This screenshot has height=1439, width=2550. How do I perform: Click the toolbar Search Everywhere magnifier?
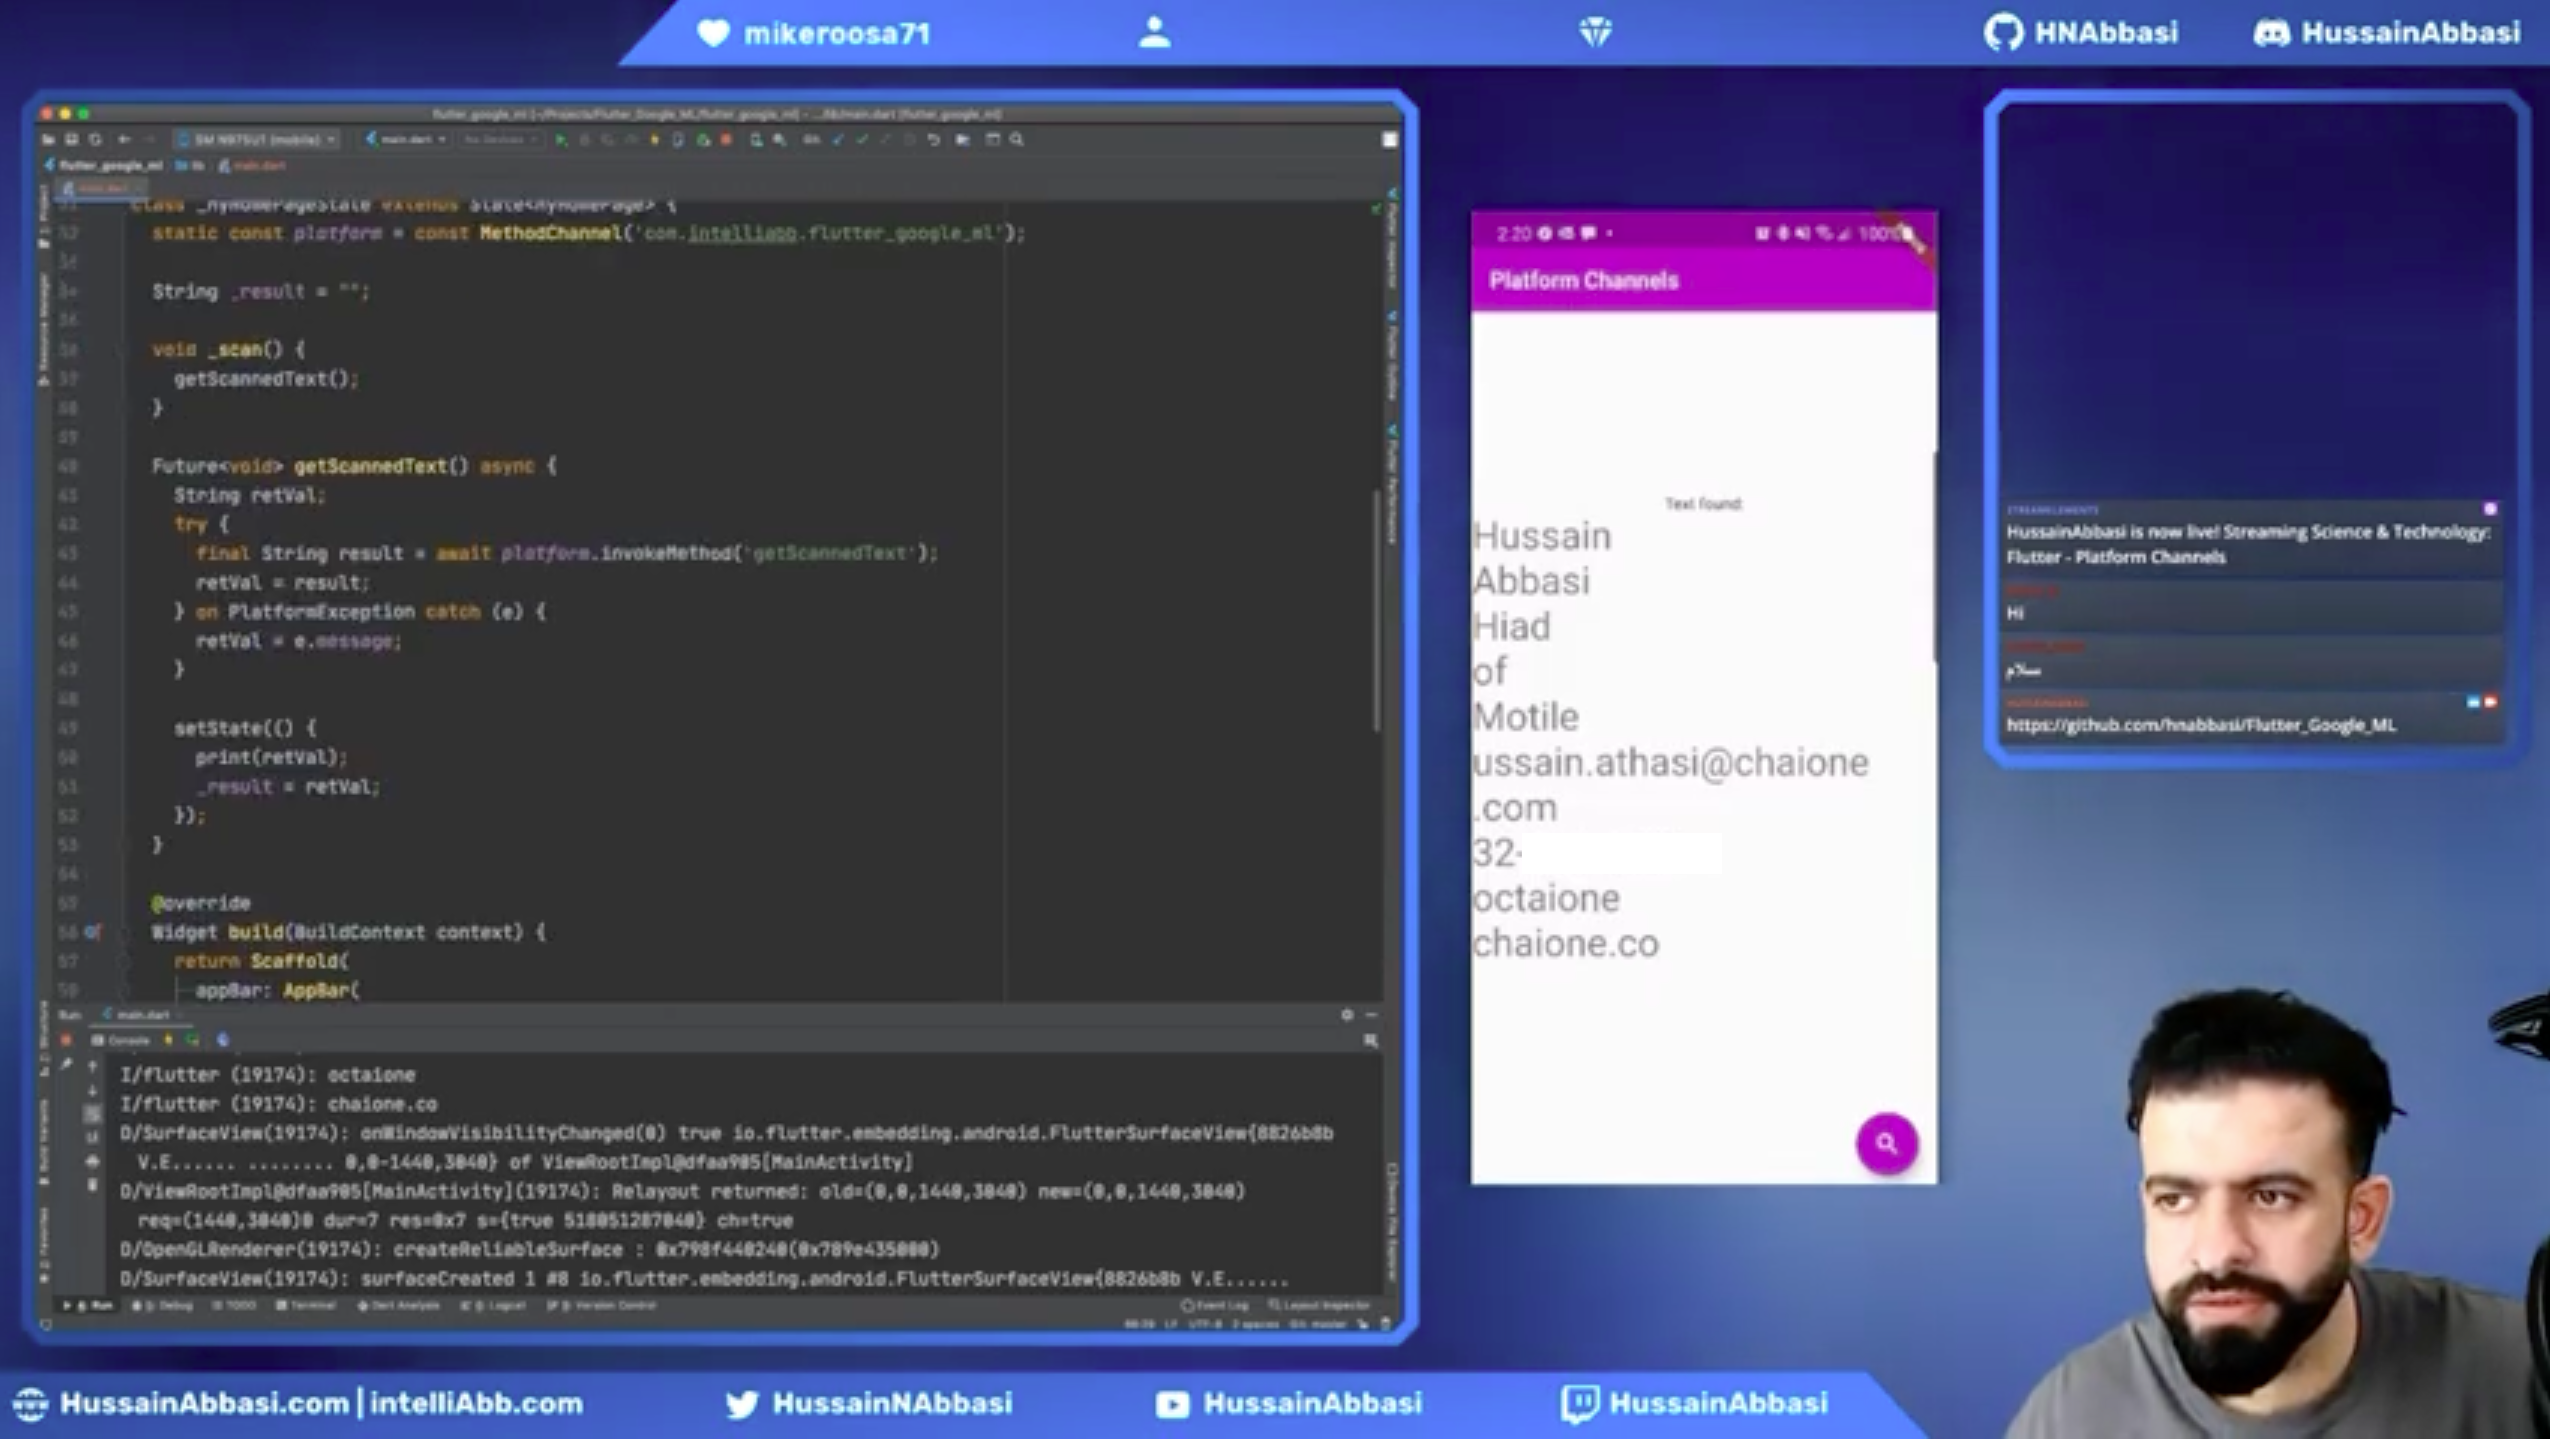coord(1017,140)
